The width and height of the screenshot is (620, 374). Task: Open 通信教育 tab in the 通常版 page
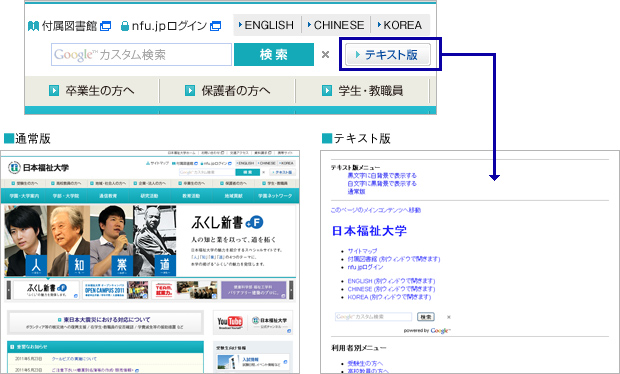pos(108,196)
